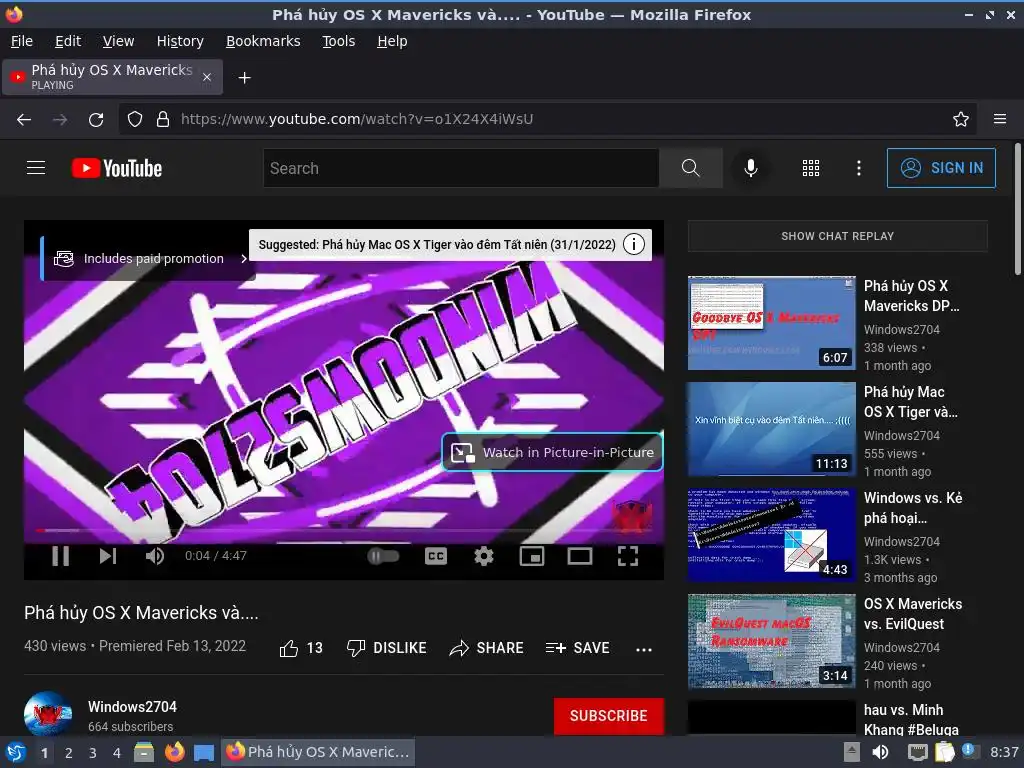Open YouTube apps grid
Viewport: 1024px width, 768px height.
pyautogui.click(x=810, y=168)
